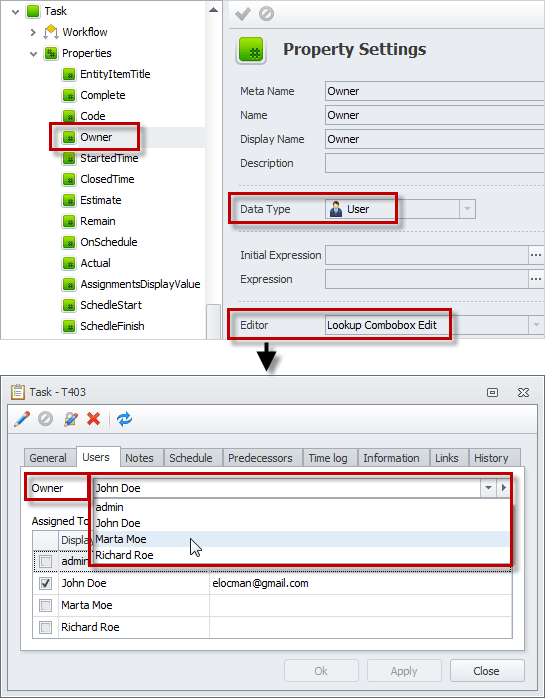Click the Workflow node icon in tree

tap(51, 32)
